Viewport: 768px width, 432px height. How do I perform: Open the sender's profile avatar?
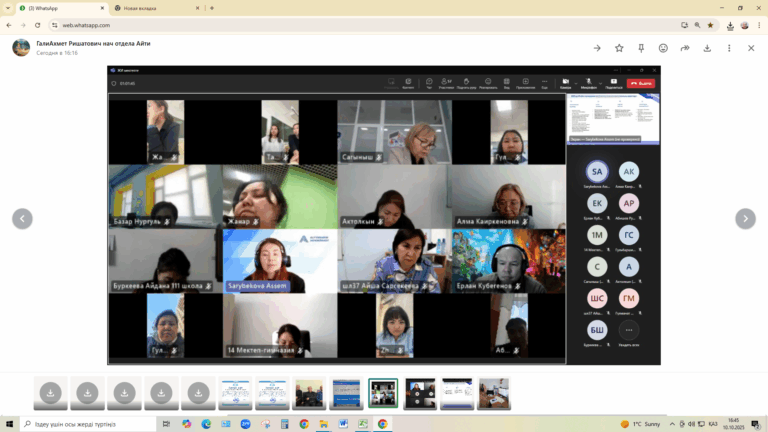21,47
